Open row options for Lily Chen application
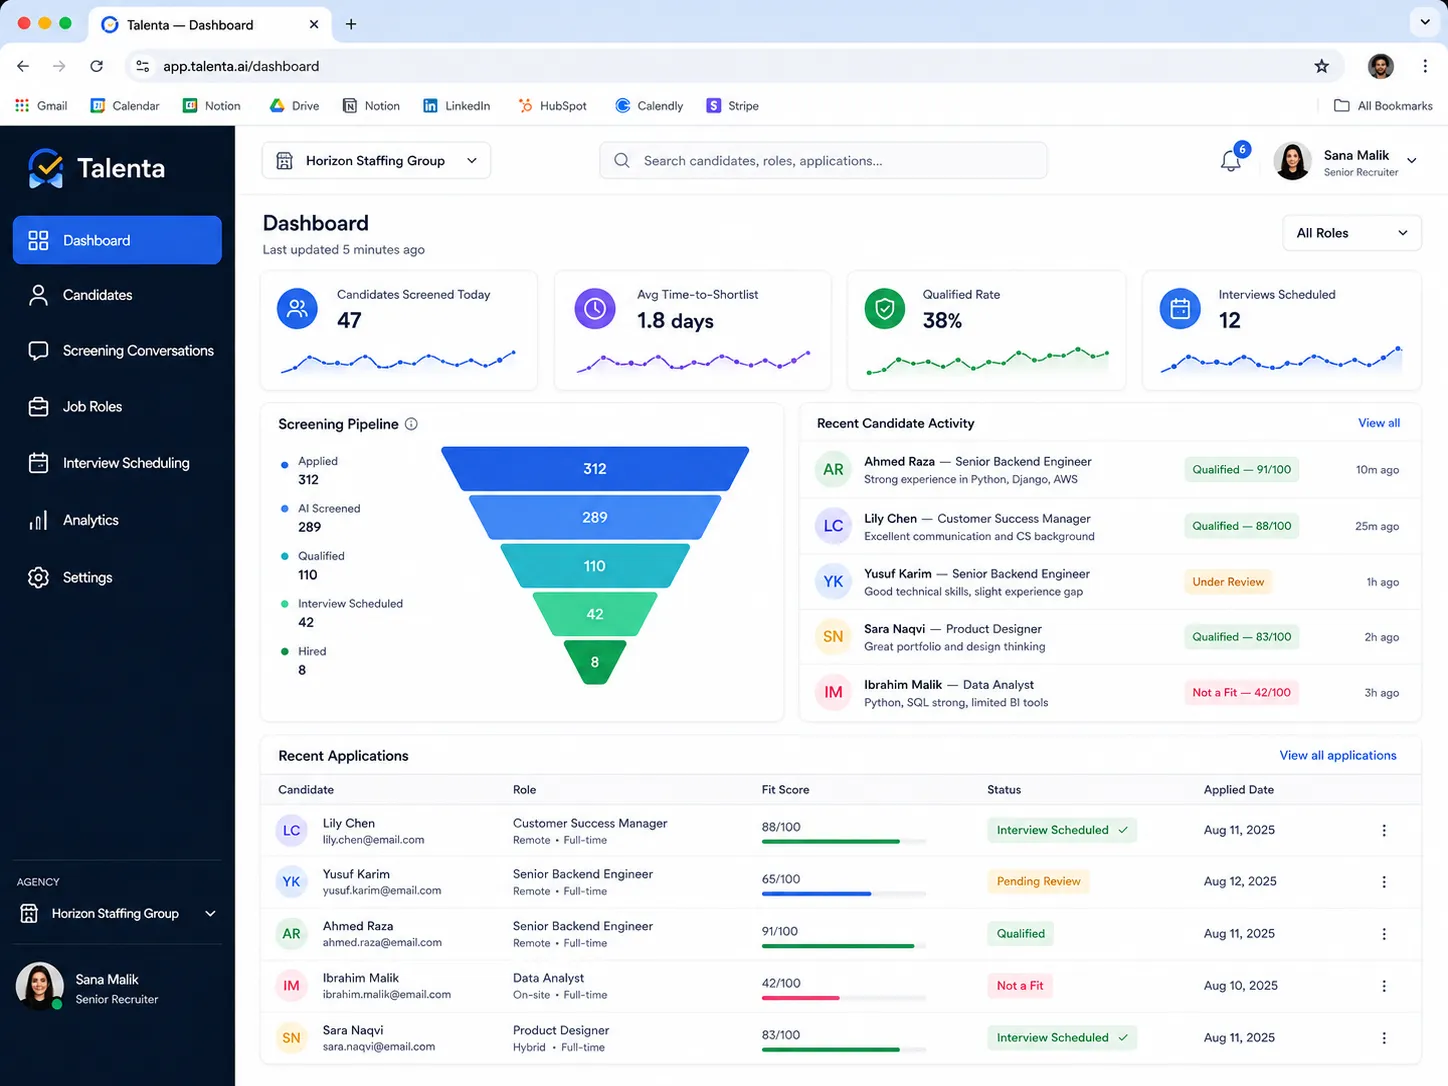 click(1384, 830)
